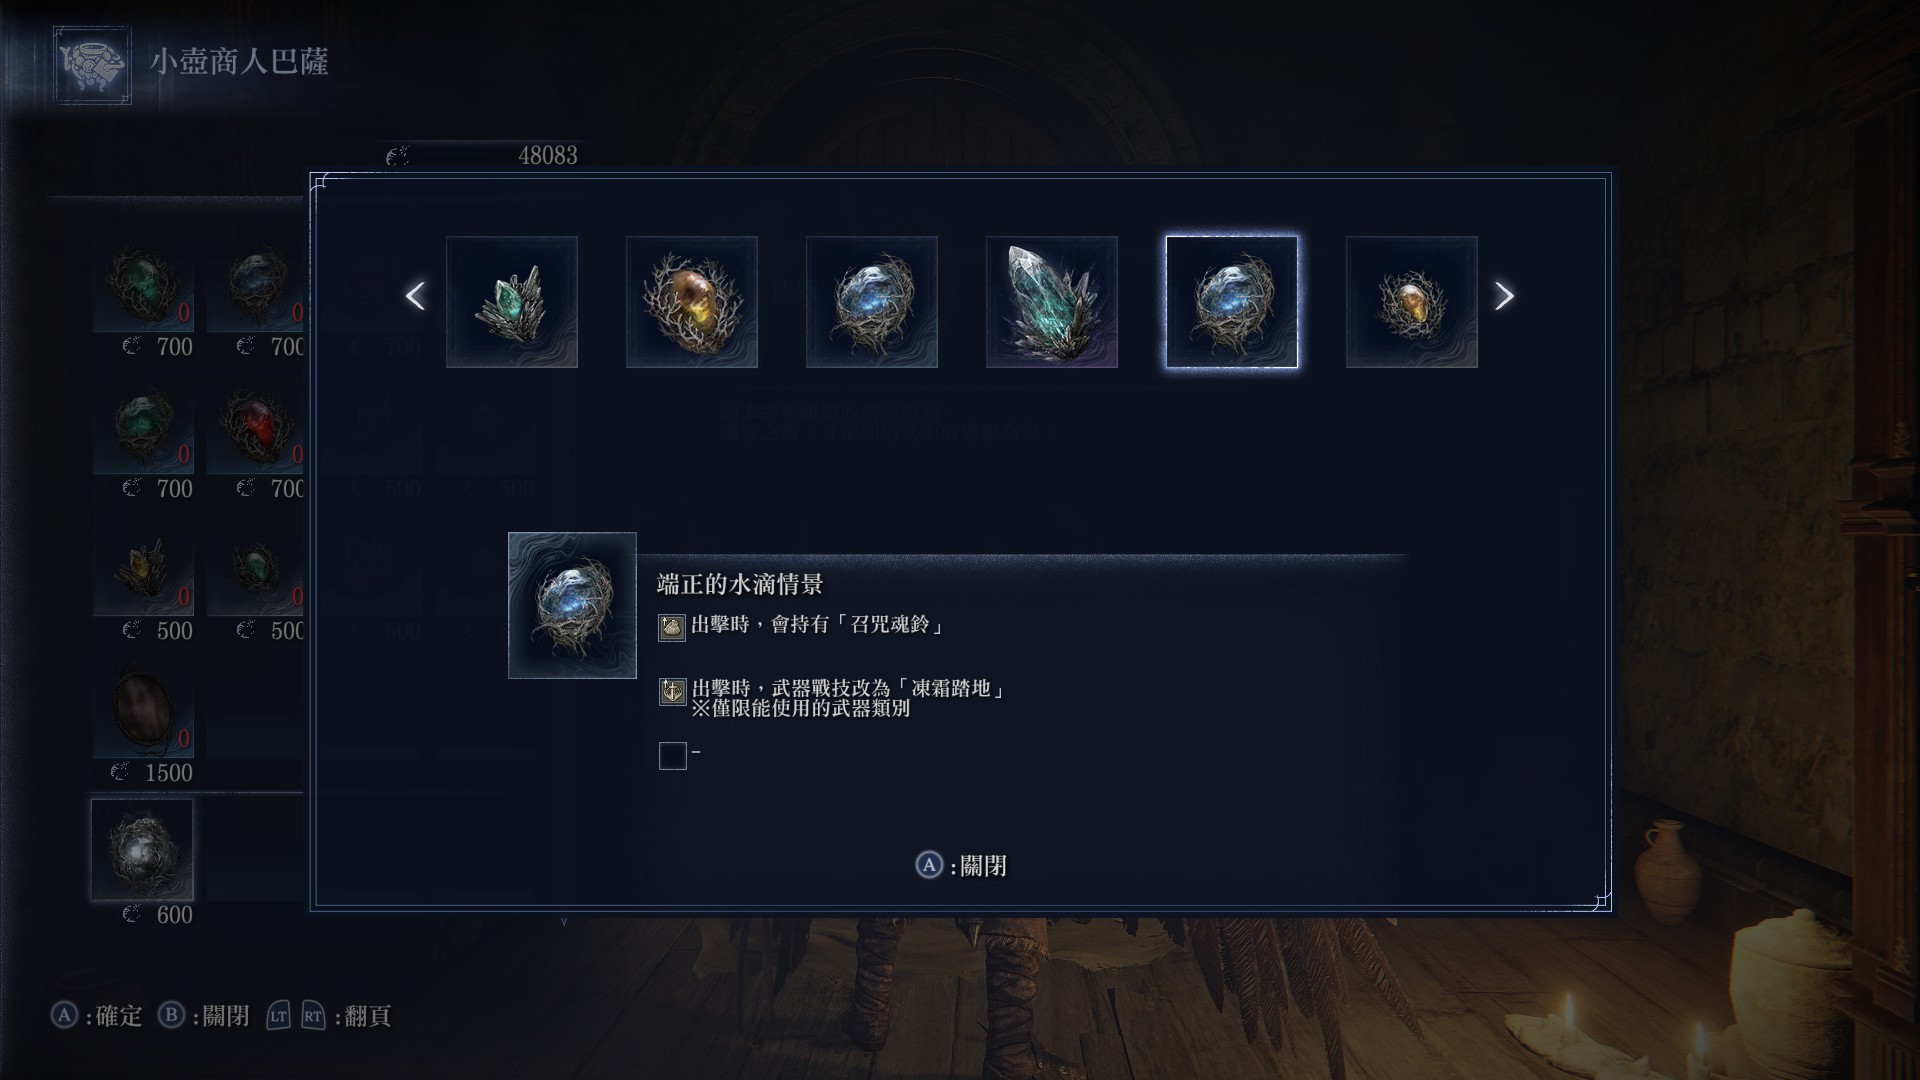
Task: Select the 1500-priced dark relic item
Action: [x=142, y=712]
